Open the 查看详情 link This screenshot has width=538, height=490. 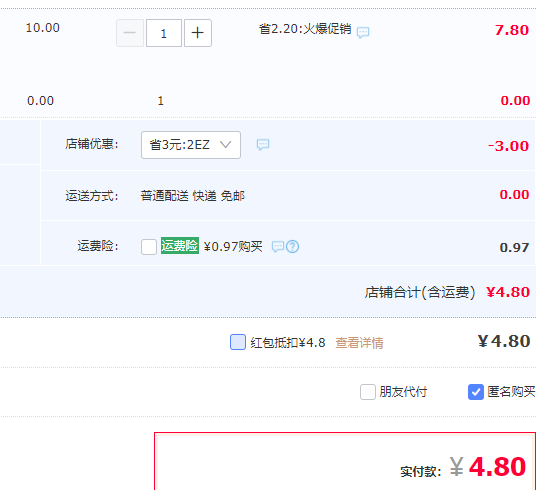pos(359,343)
